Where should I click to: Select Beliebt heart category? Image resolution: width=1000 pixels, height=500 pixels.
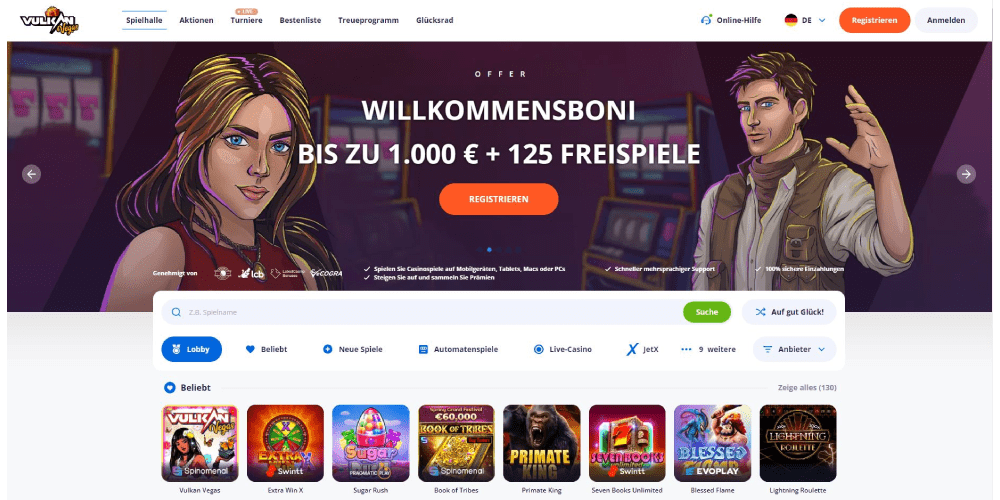click(267, 349)
